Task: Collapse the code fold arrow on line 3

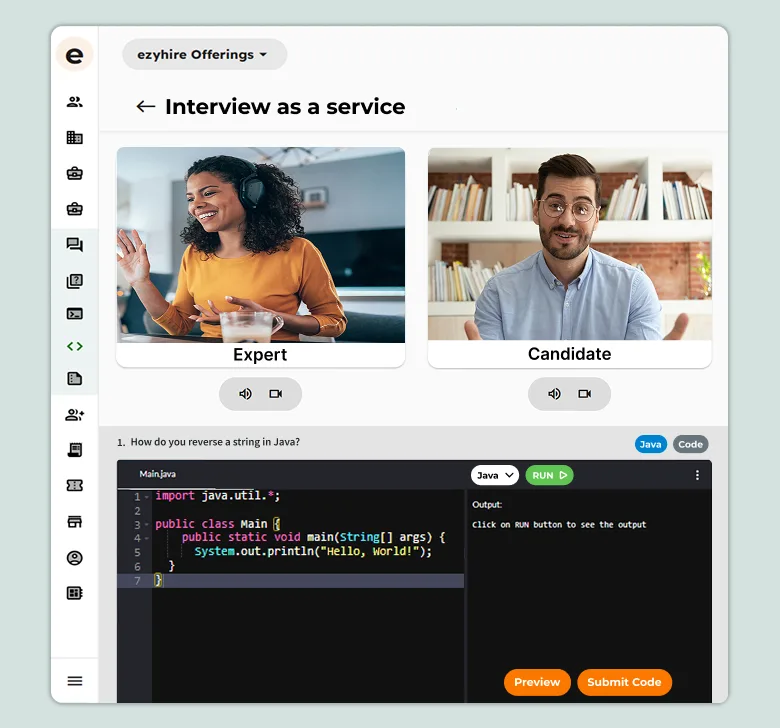Action: coord(147,525)
